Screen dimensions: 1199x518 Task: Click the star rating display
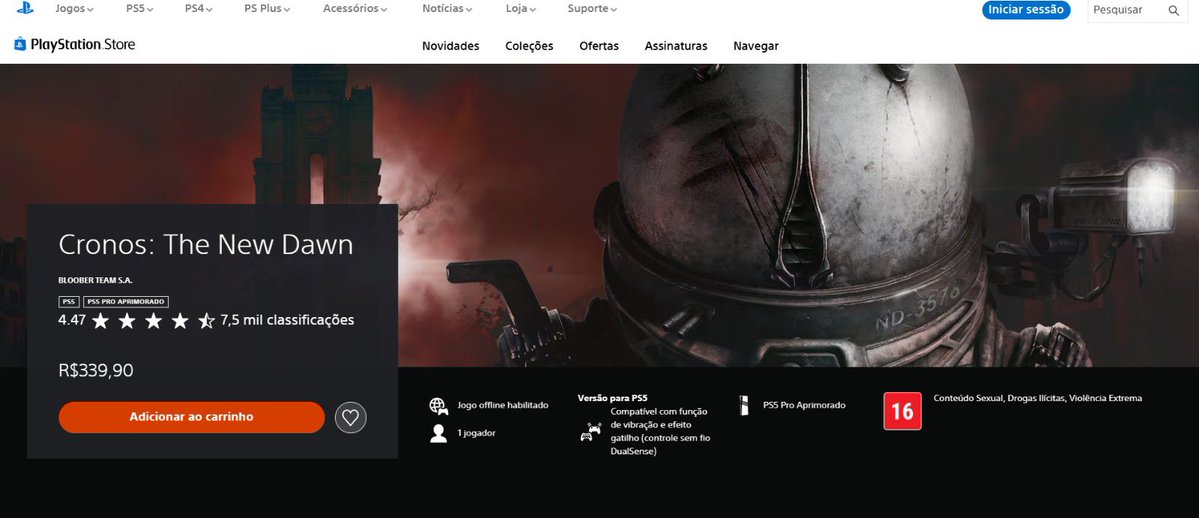click(153, 321)
